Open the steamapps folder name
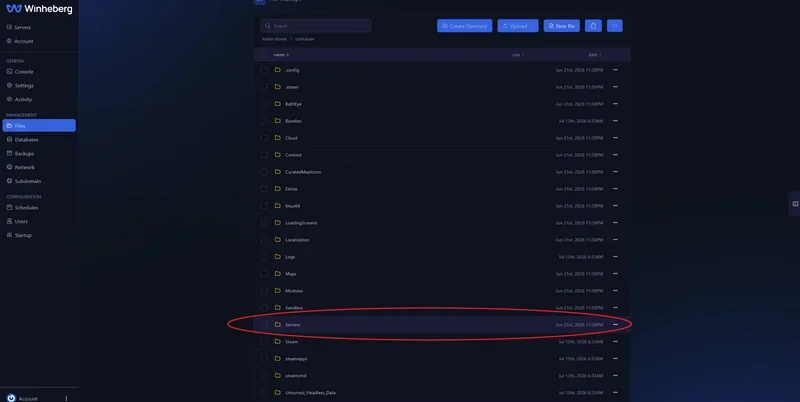 click(x=296, y=359)
